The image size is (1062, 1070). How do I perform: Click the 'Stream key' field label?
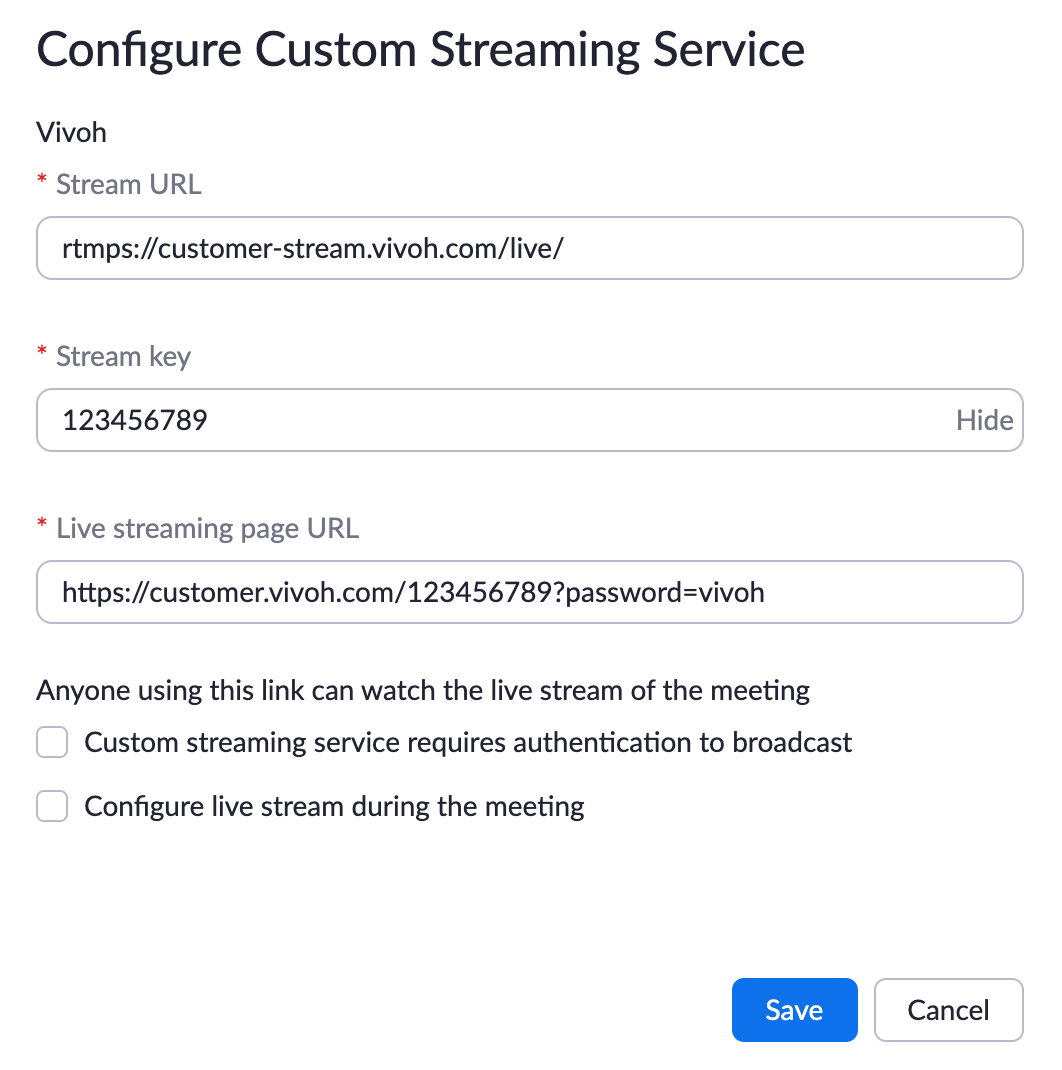(123, 356)
